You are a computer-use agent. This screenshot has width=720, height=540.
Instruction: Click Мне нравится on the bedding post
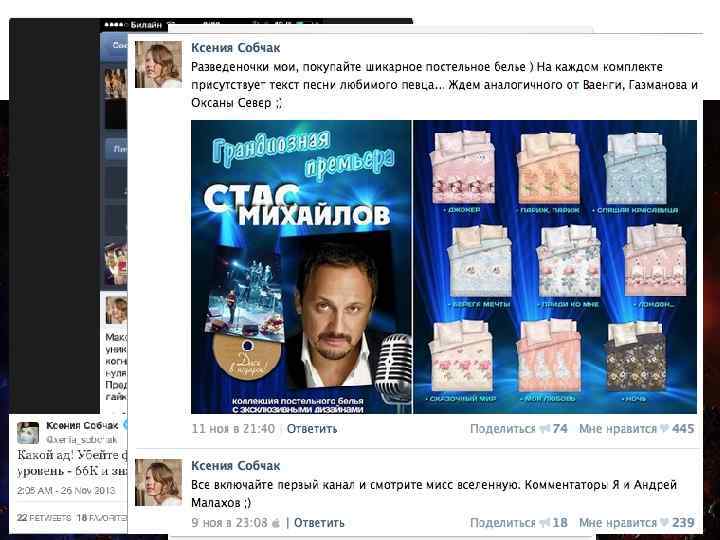[x=618, y=429]
